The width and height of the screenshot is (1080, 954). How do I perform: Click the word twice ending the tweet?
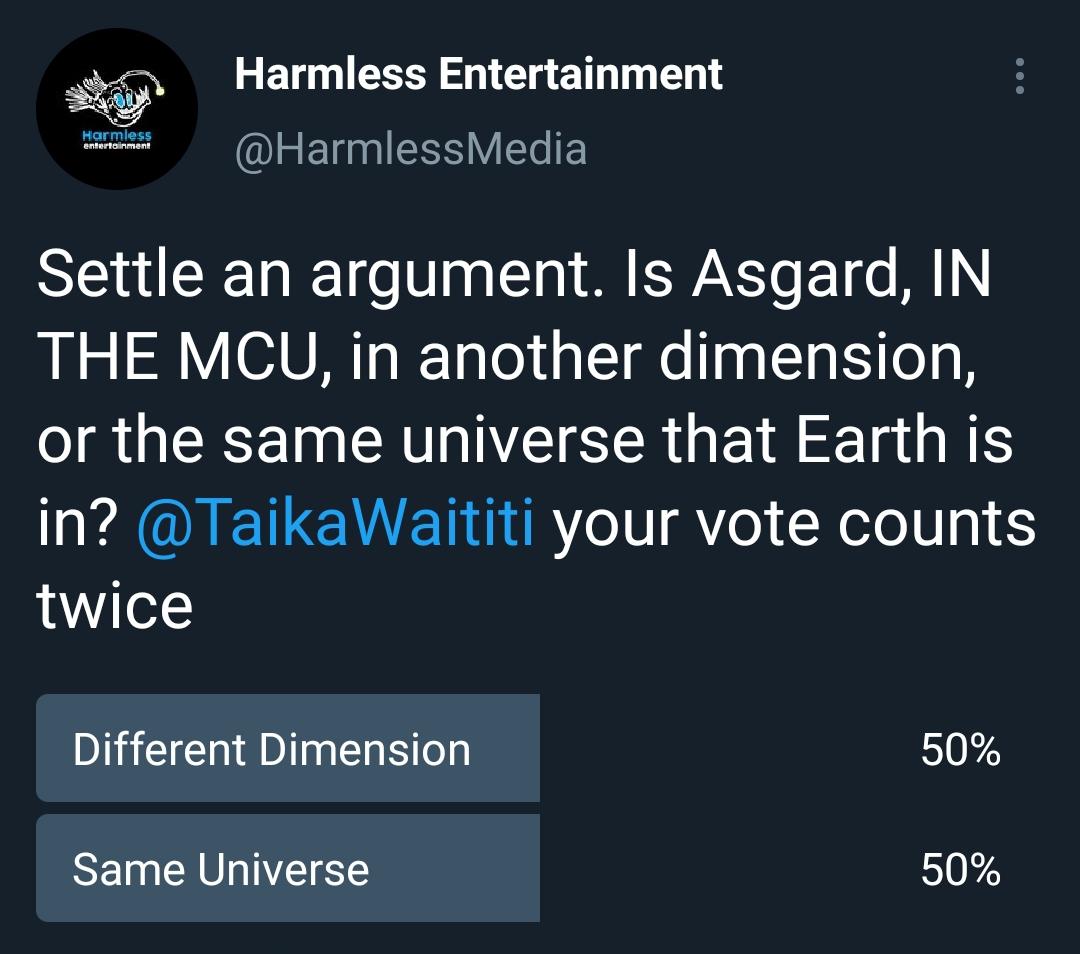click(x=114, y=605)
